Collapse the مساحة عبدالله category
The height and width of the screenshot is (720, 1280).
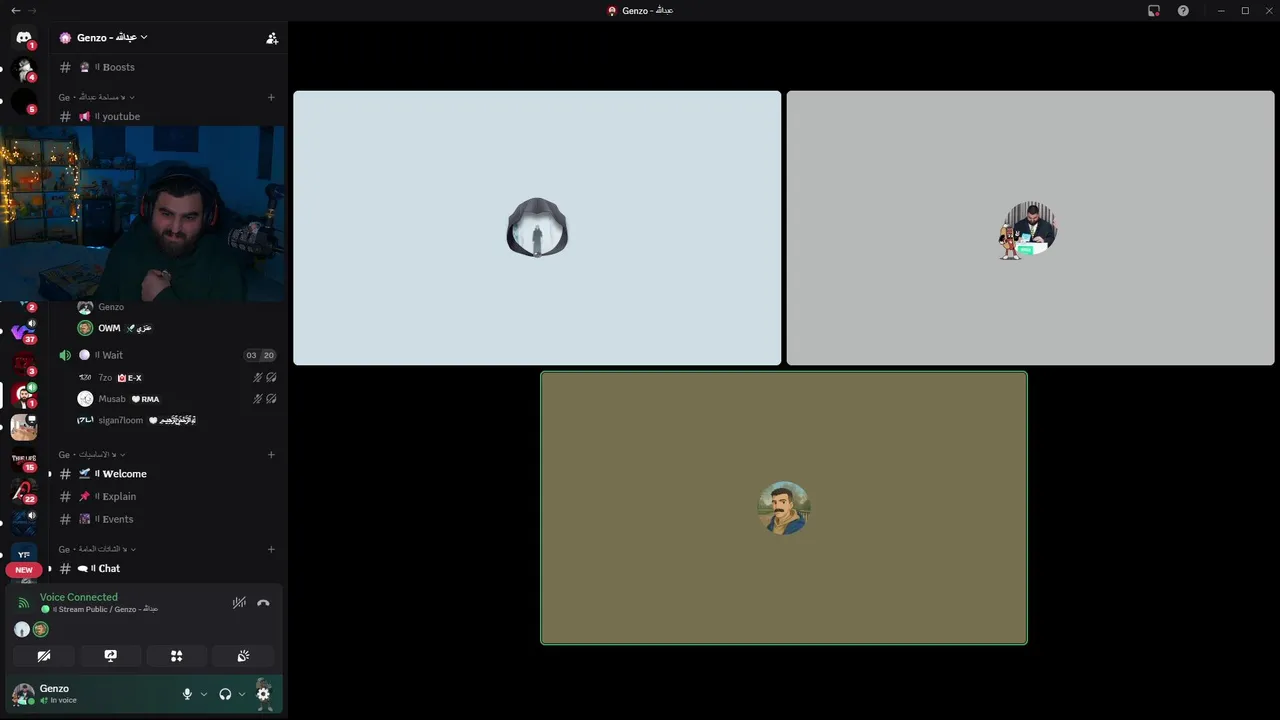(96, 97)
